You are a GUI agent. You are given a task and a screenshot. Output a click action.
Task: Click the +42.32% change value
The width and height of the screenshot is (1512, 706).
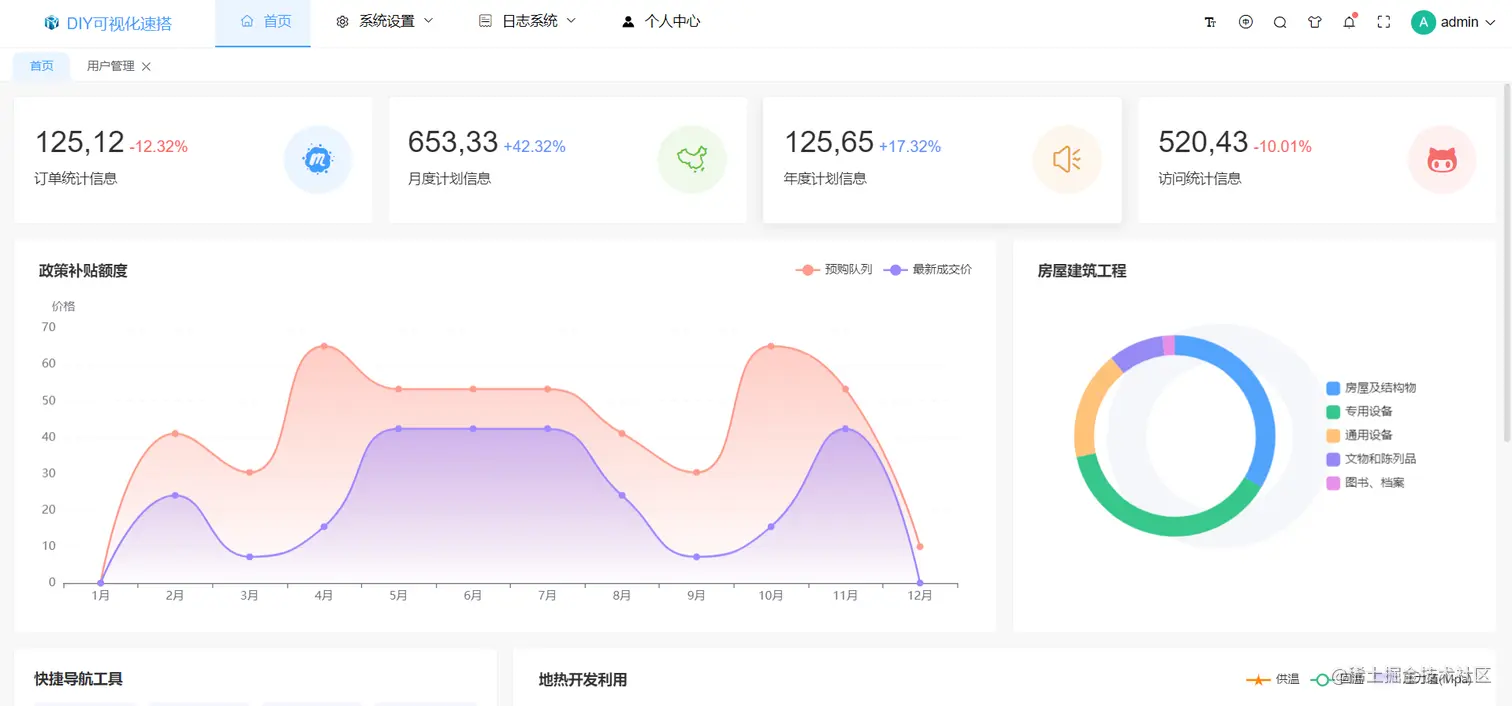pyautogui.click(x=534, y=147)
